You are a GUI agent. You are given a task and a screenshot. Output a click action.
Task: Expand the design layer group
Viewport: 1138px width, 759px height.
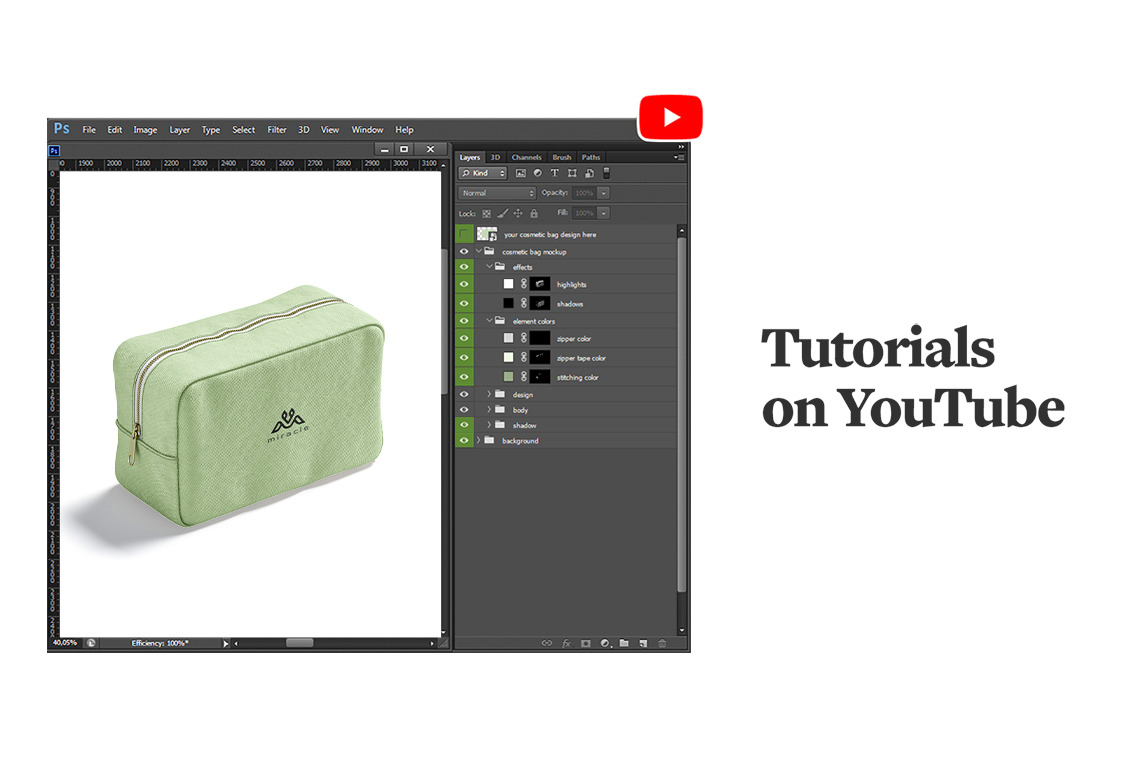pyautogui.click(x=489, y=394)
